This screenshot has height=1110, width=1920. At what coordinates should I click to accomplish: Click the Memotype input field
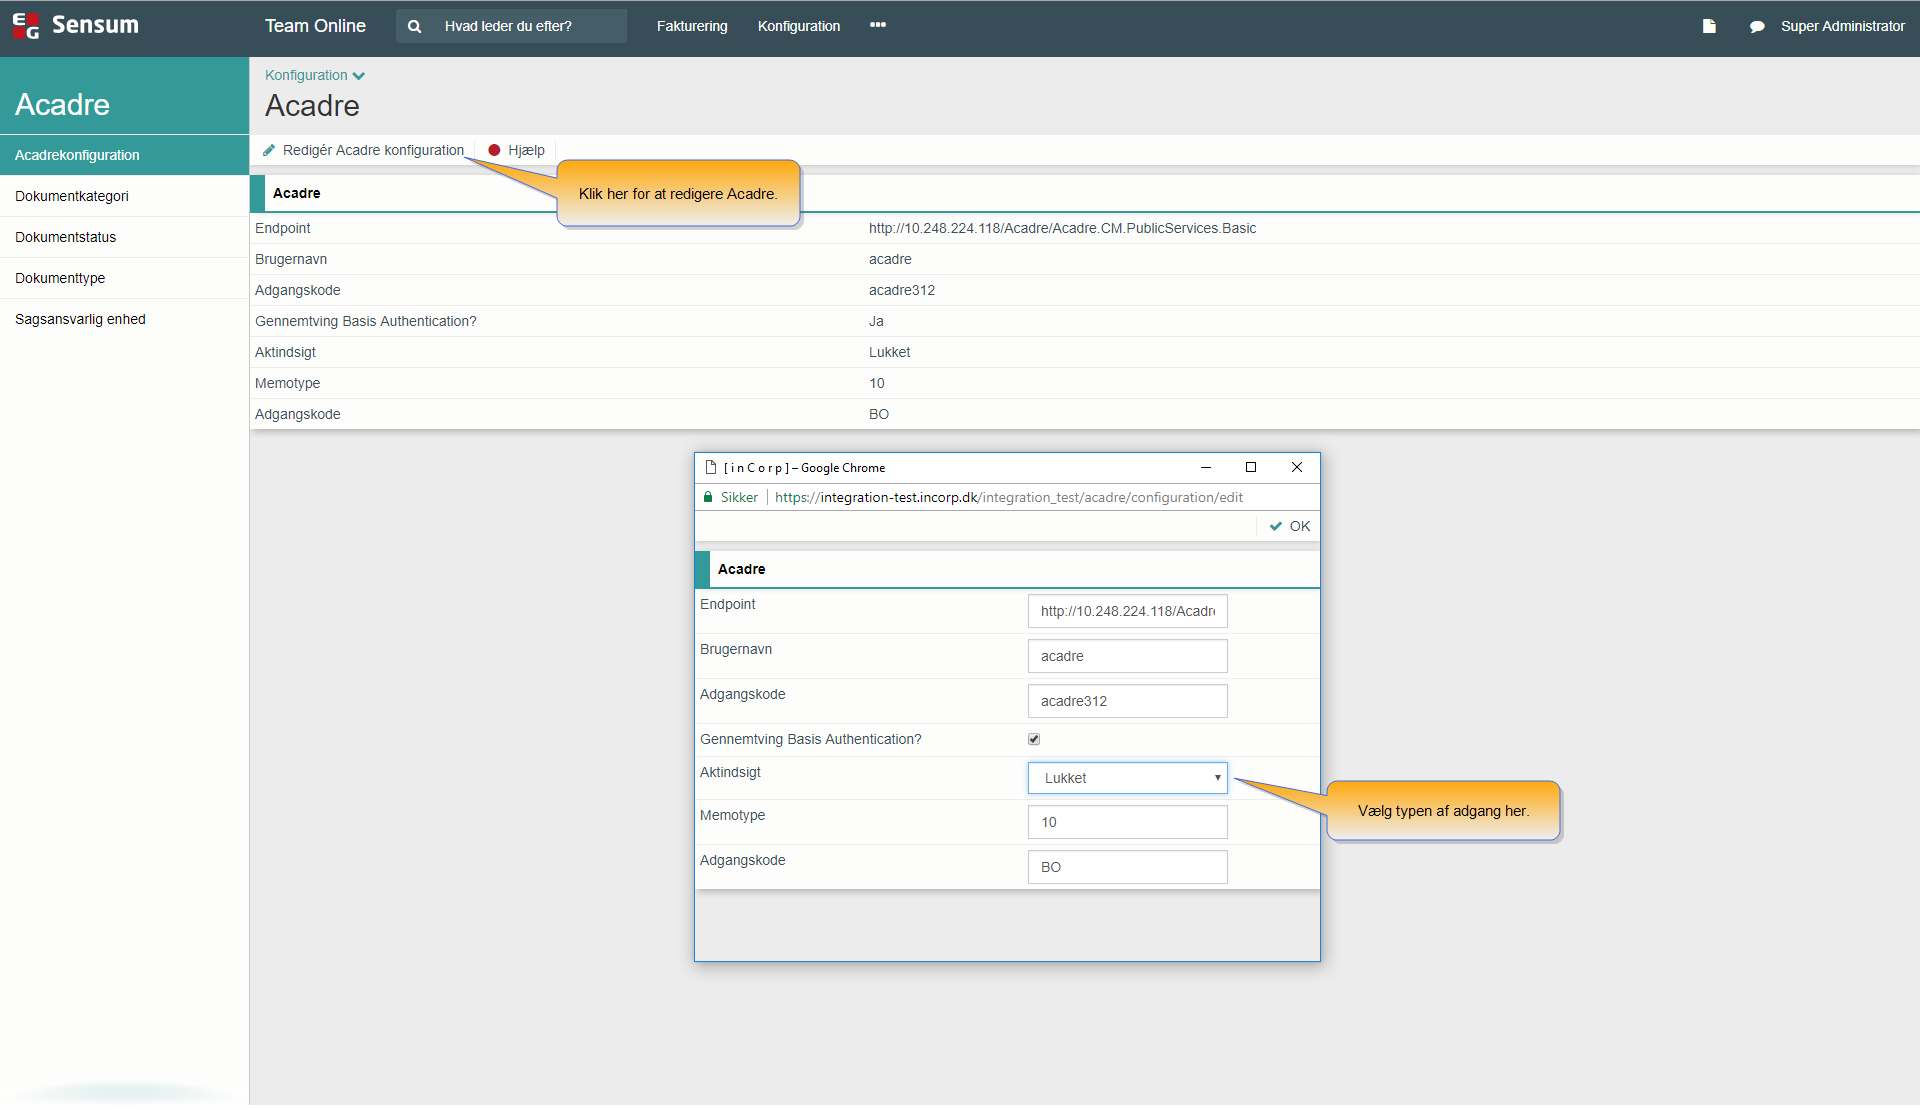[x=1127, y=822]
